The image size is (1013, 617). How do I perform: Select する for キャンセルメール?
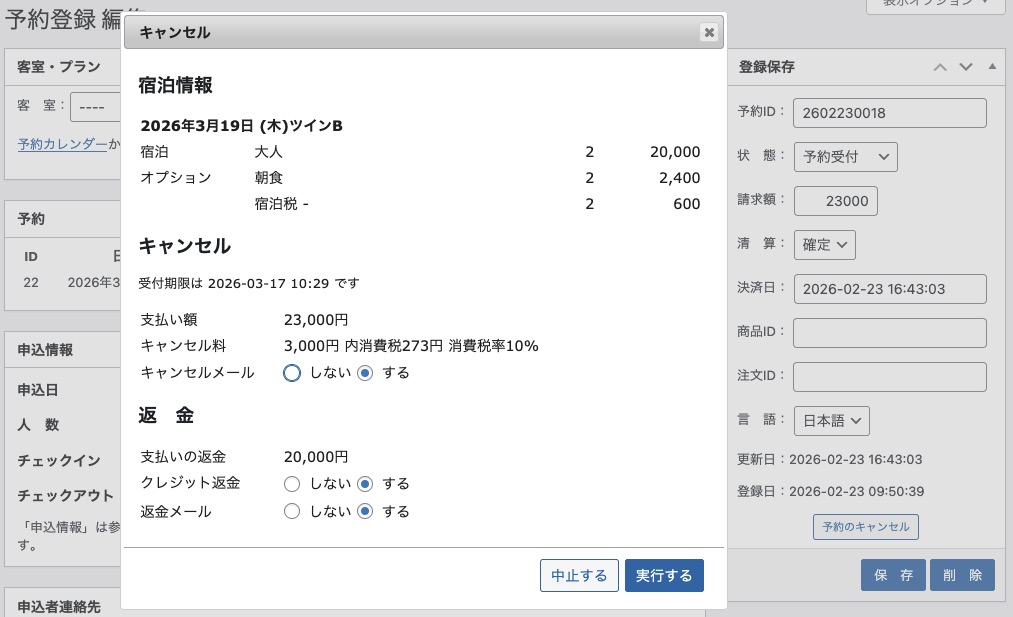pyautogui.click(x=365, y=373)
